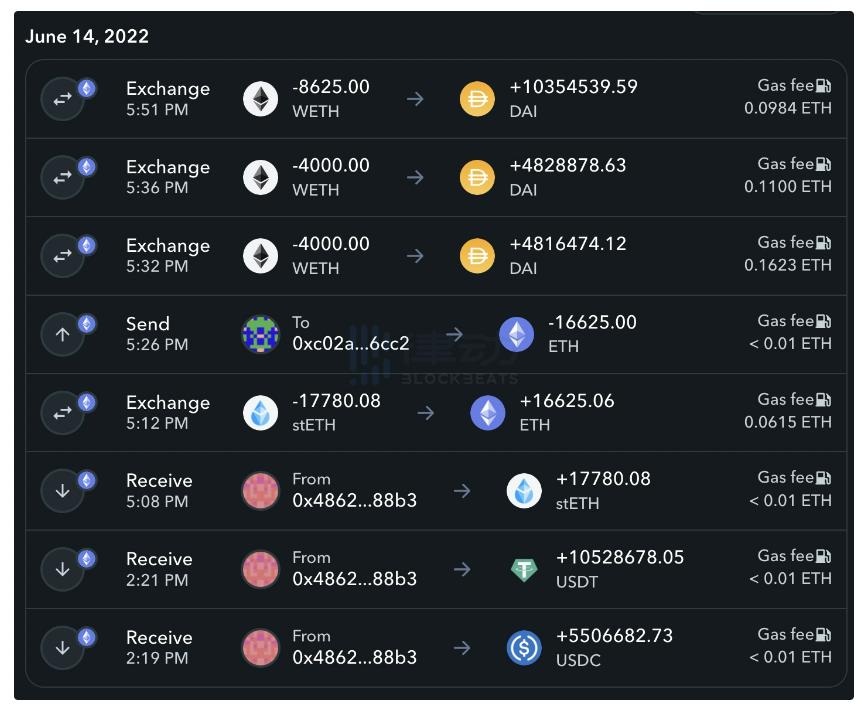Image resolution: width=862 pixels, height=712 pixels.
Task: Open sender address 0x4862...88b3 in USDT row
Action: [354, 579]
